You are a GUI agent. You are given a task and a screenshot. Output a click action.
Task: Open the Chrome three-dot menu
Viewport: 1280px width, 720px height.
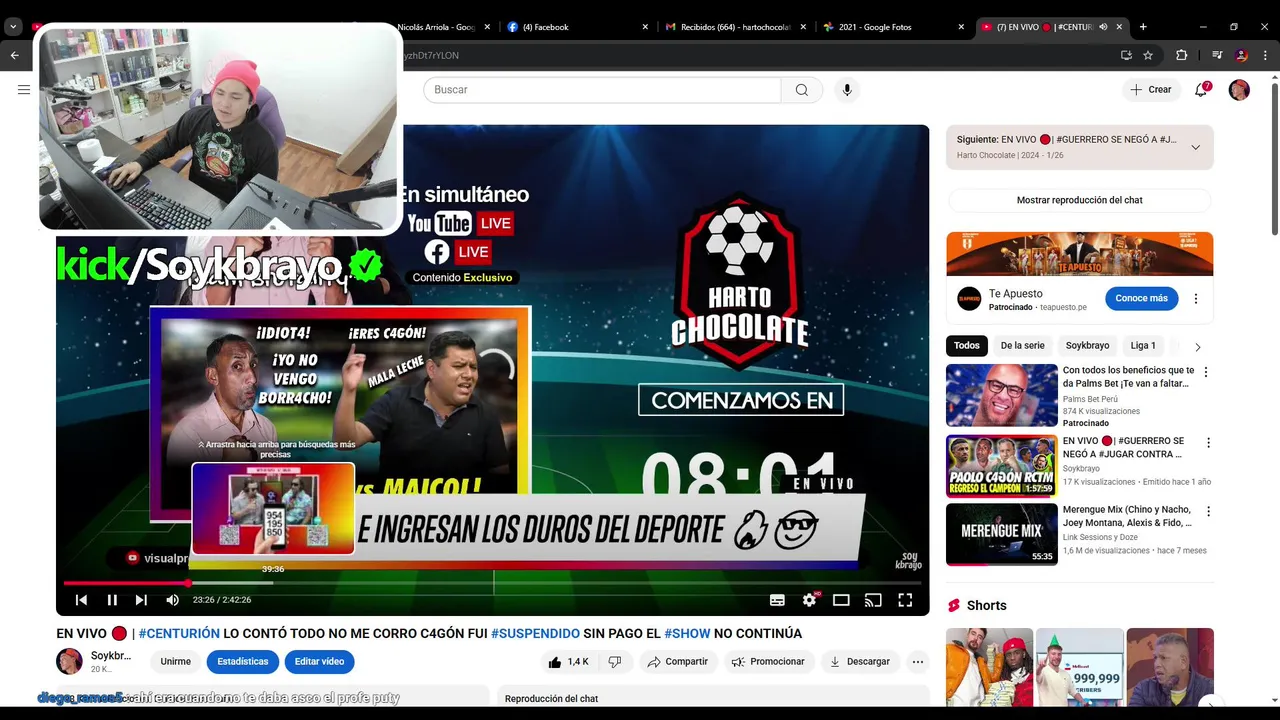pyautogui.click(x=1265, y=56)
